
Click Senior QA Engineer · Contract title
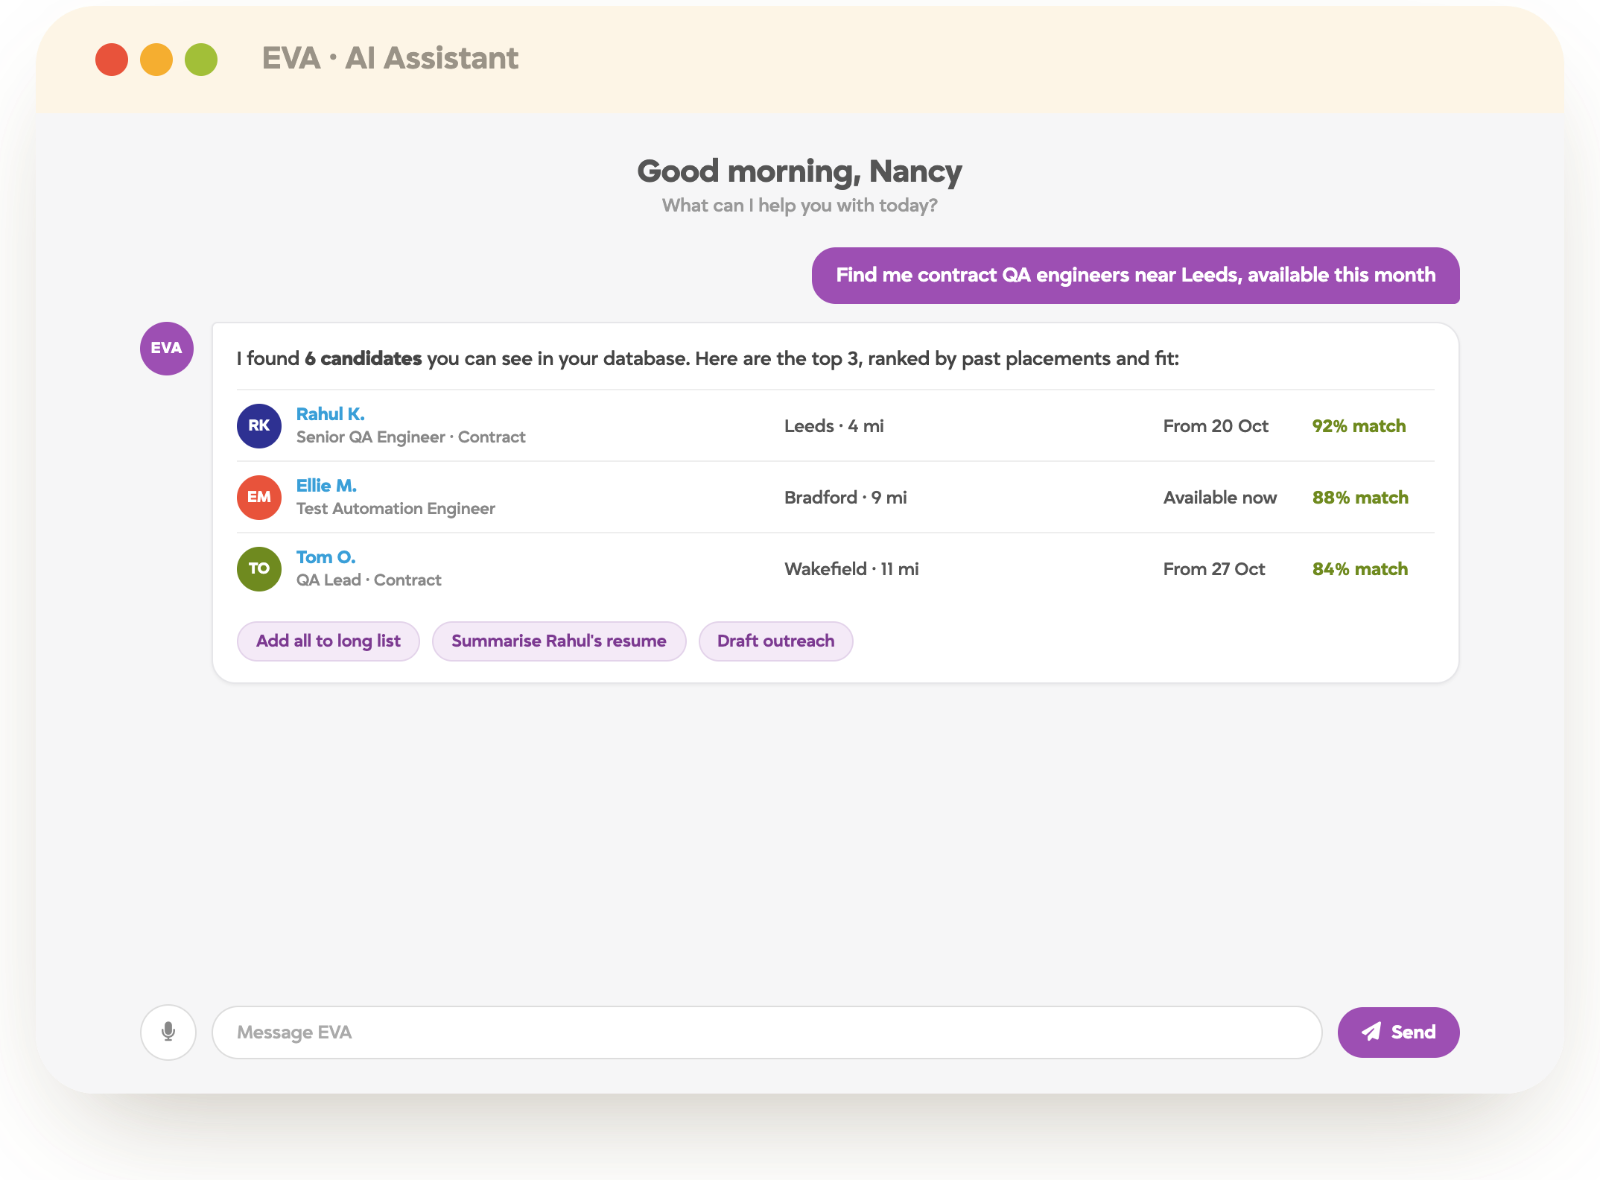pos(411,437)
